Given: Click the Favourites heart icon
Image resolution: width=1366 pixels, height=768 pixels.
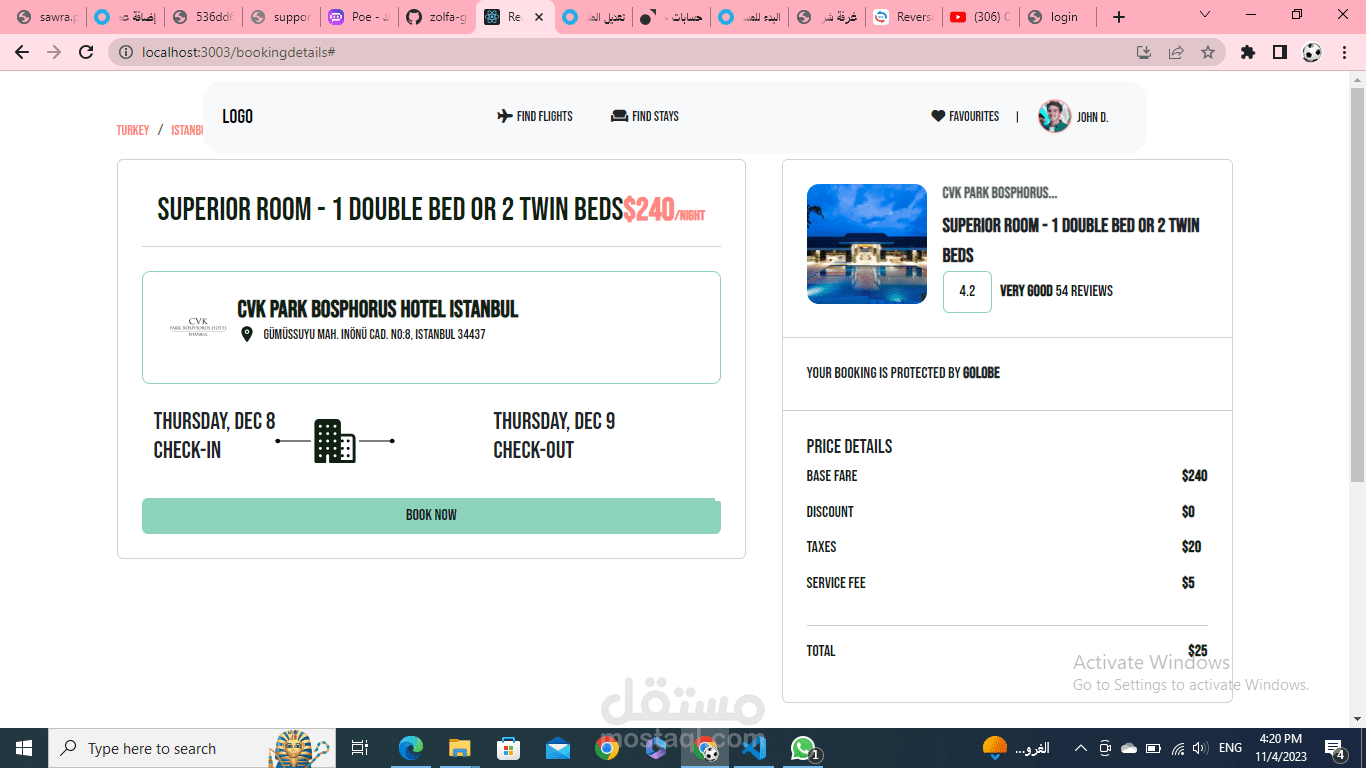Looking at the screenshot, I should [938, 116].
